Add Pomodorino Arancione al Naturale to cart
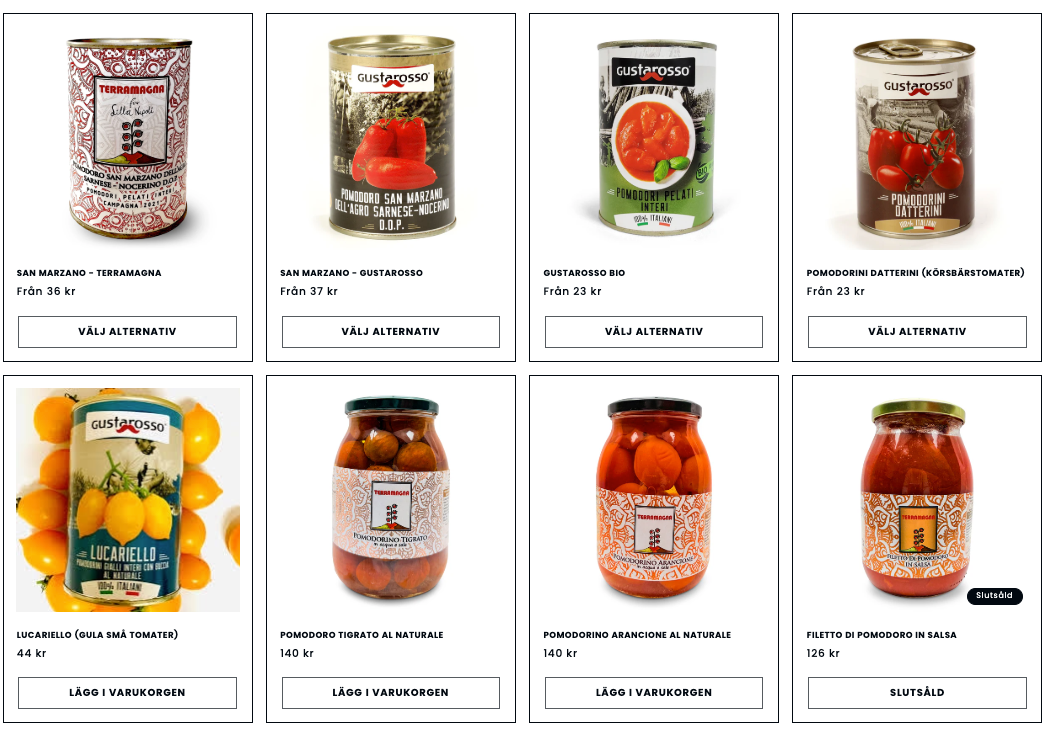1049x744 pixels. [x=654, y=692]
